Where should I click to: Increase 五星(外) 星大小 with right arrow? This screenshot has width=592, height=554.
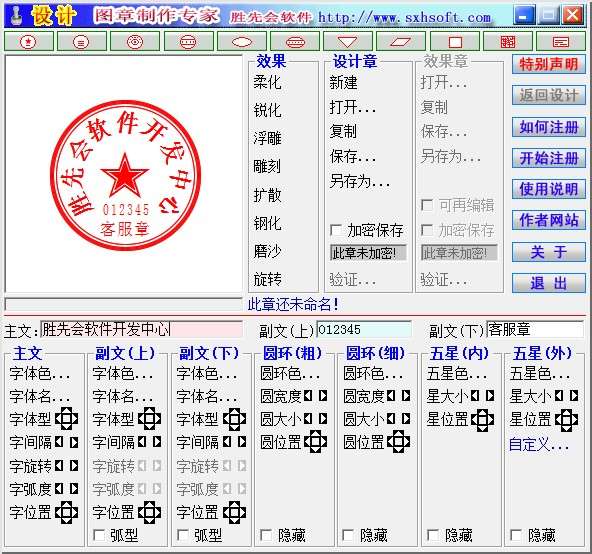pos(574,396)
